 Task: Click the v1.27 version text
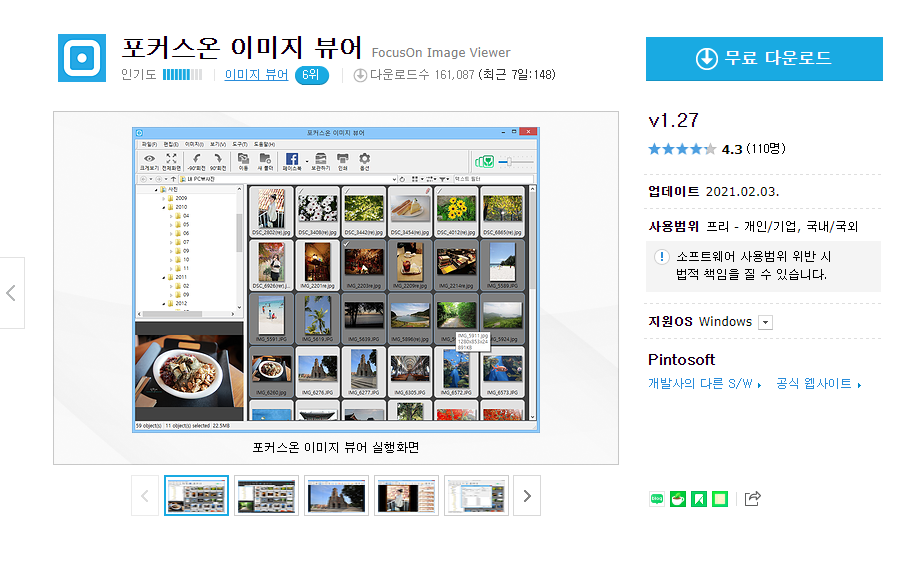673,120
